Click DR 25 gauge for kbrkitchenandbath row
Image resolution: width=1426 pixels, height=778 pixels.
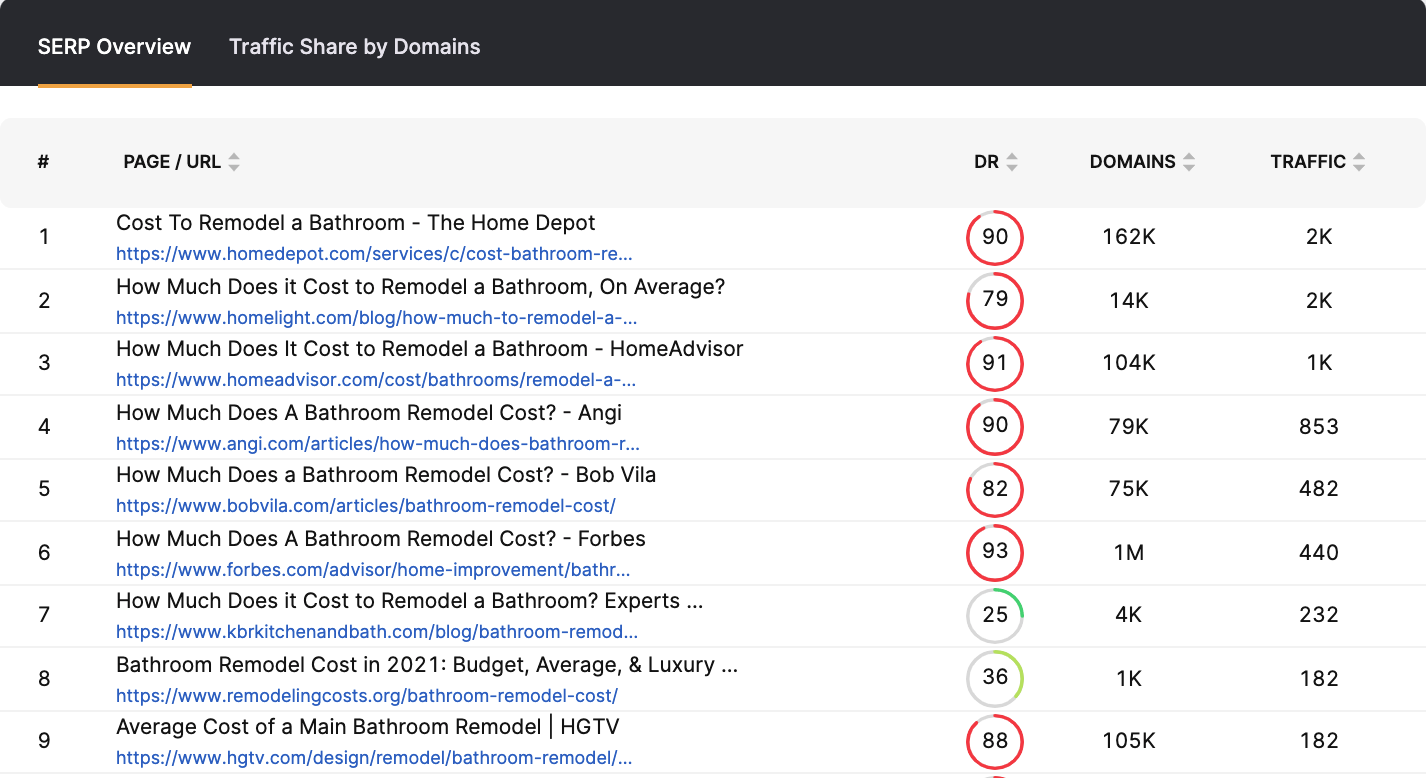(995, 616)
